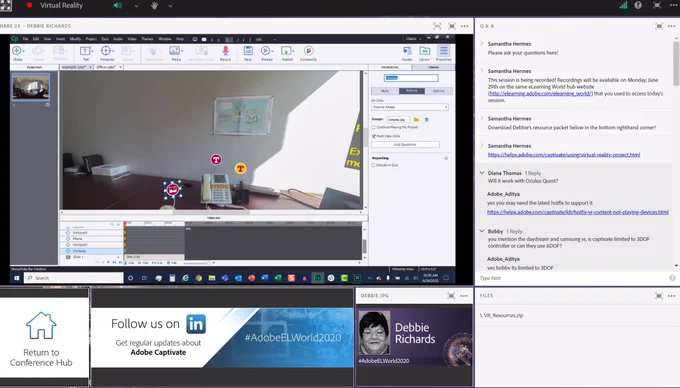The image size is (680, 388).
Task: Uncheck Must View Once checkbox
Action: point(374,136)
